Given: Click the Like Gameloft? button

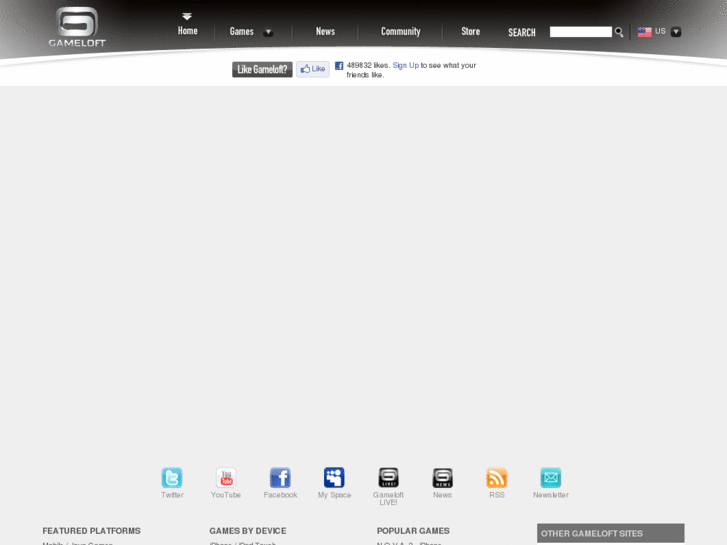Looking at the screenshot, I should click(x=262, y=70).
